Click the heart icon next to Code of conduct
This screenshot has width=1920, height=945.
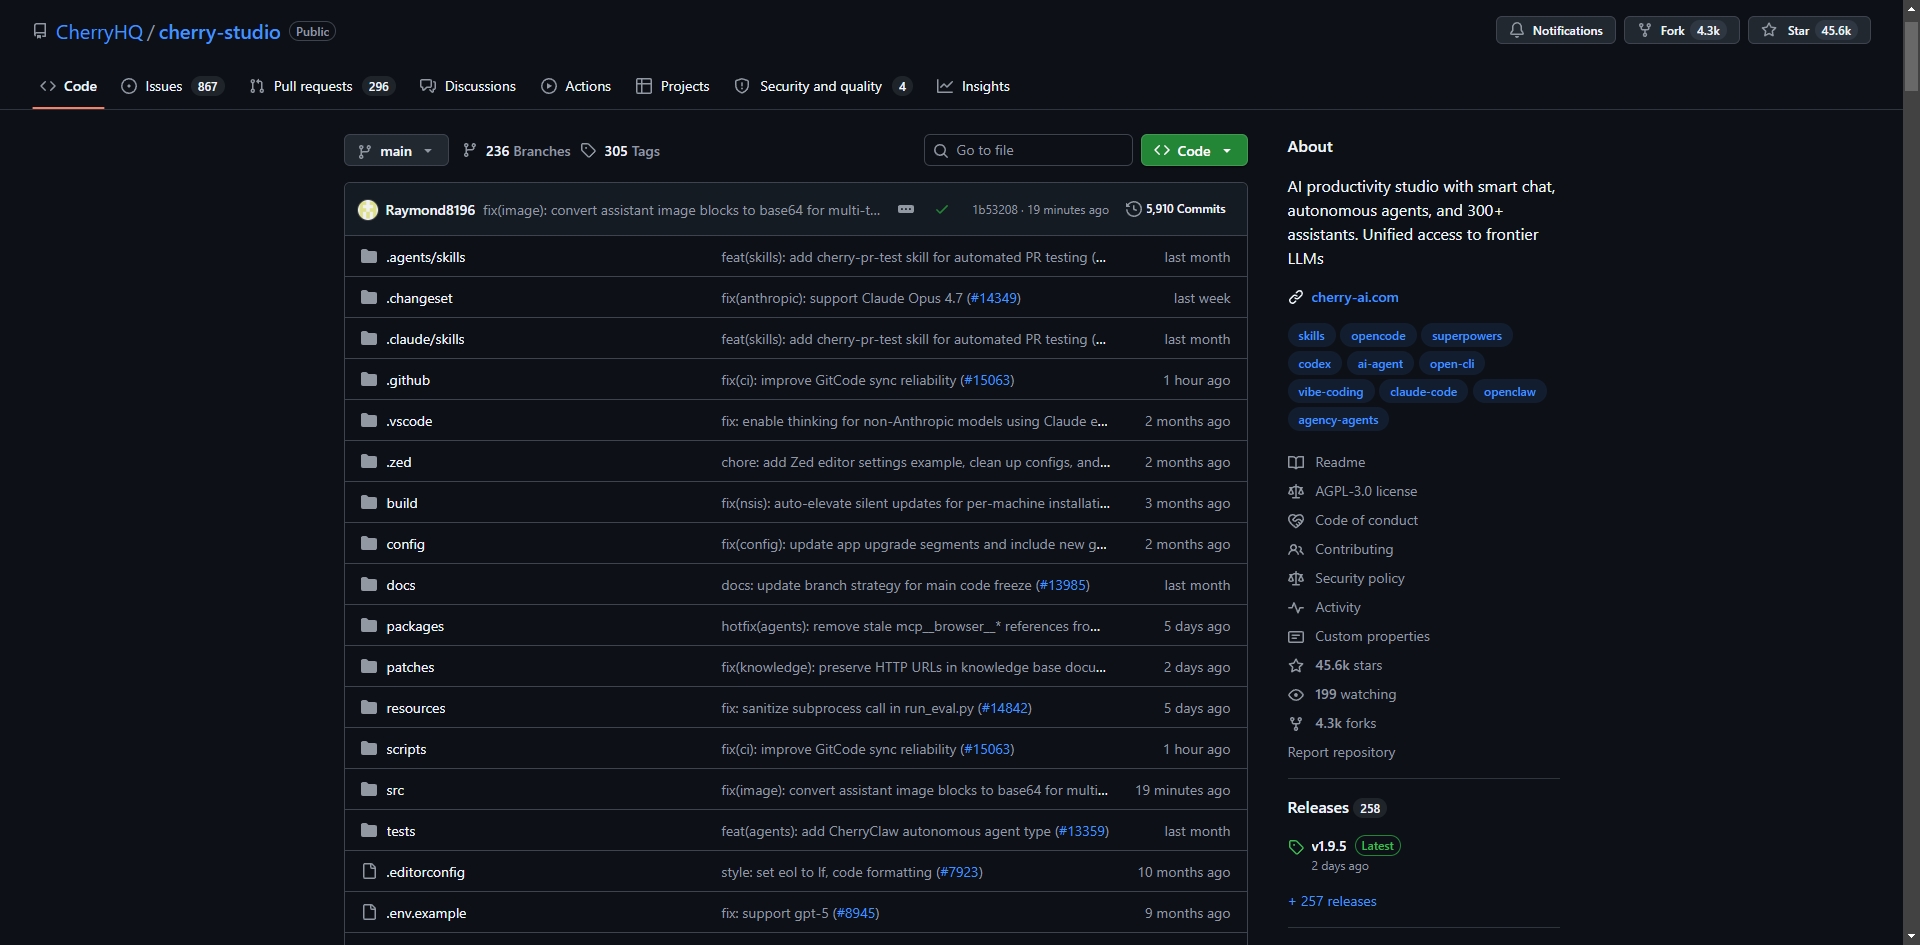(x=1296, y=520)
